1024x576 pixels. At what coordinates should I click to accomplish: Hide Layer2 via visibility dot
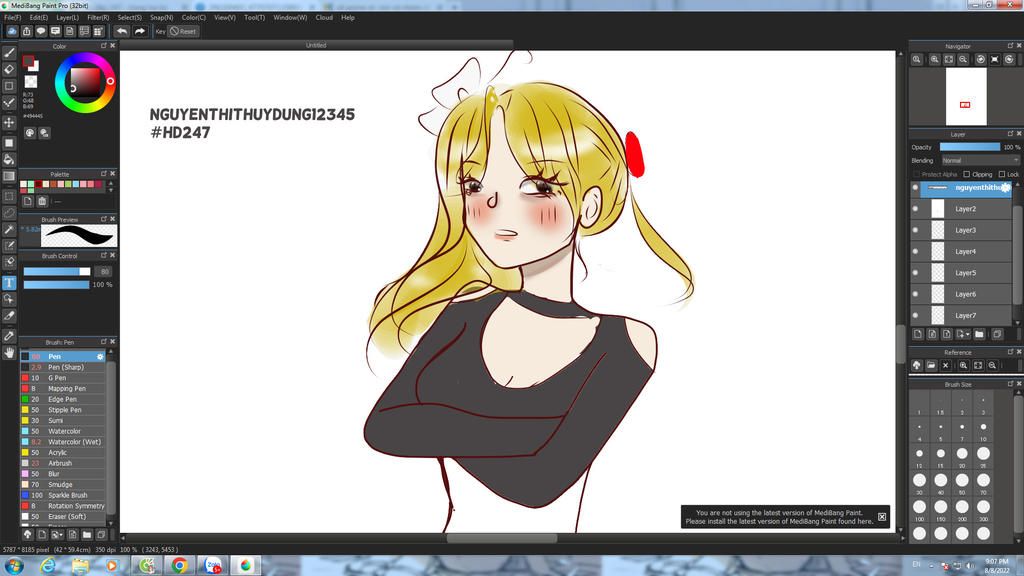(915, 209)
